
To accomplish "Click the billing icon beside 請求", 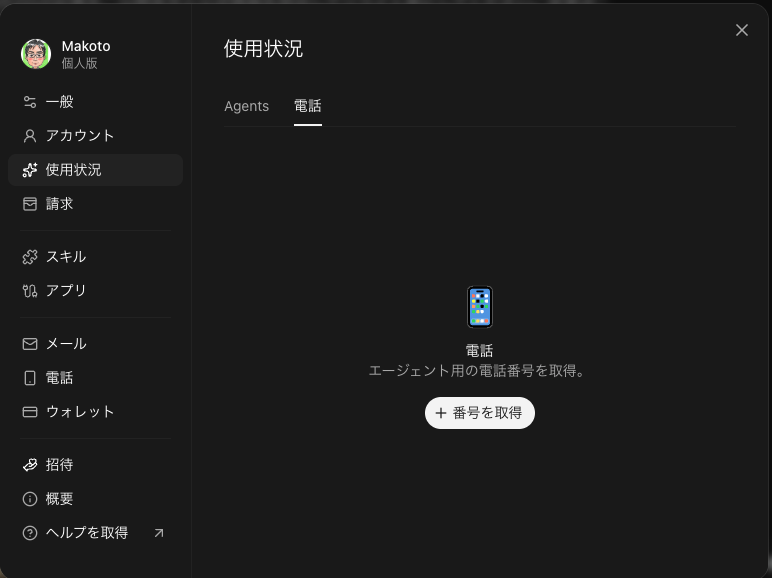I will coord(30,204).
